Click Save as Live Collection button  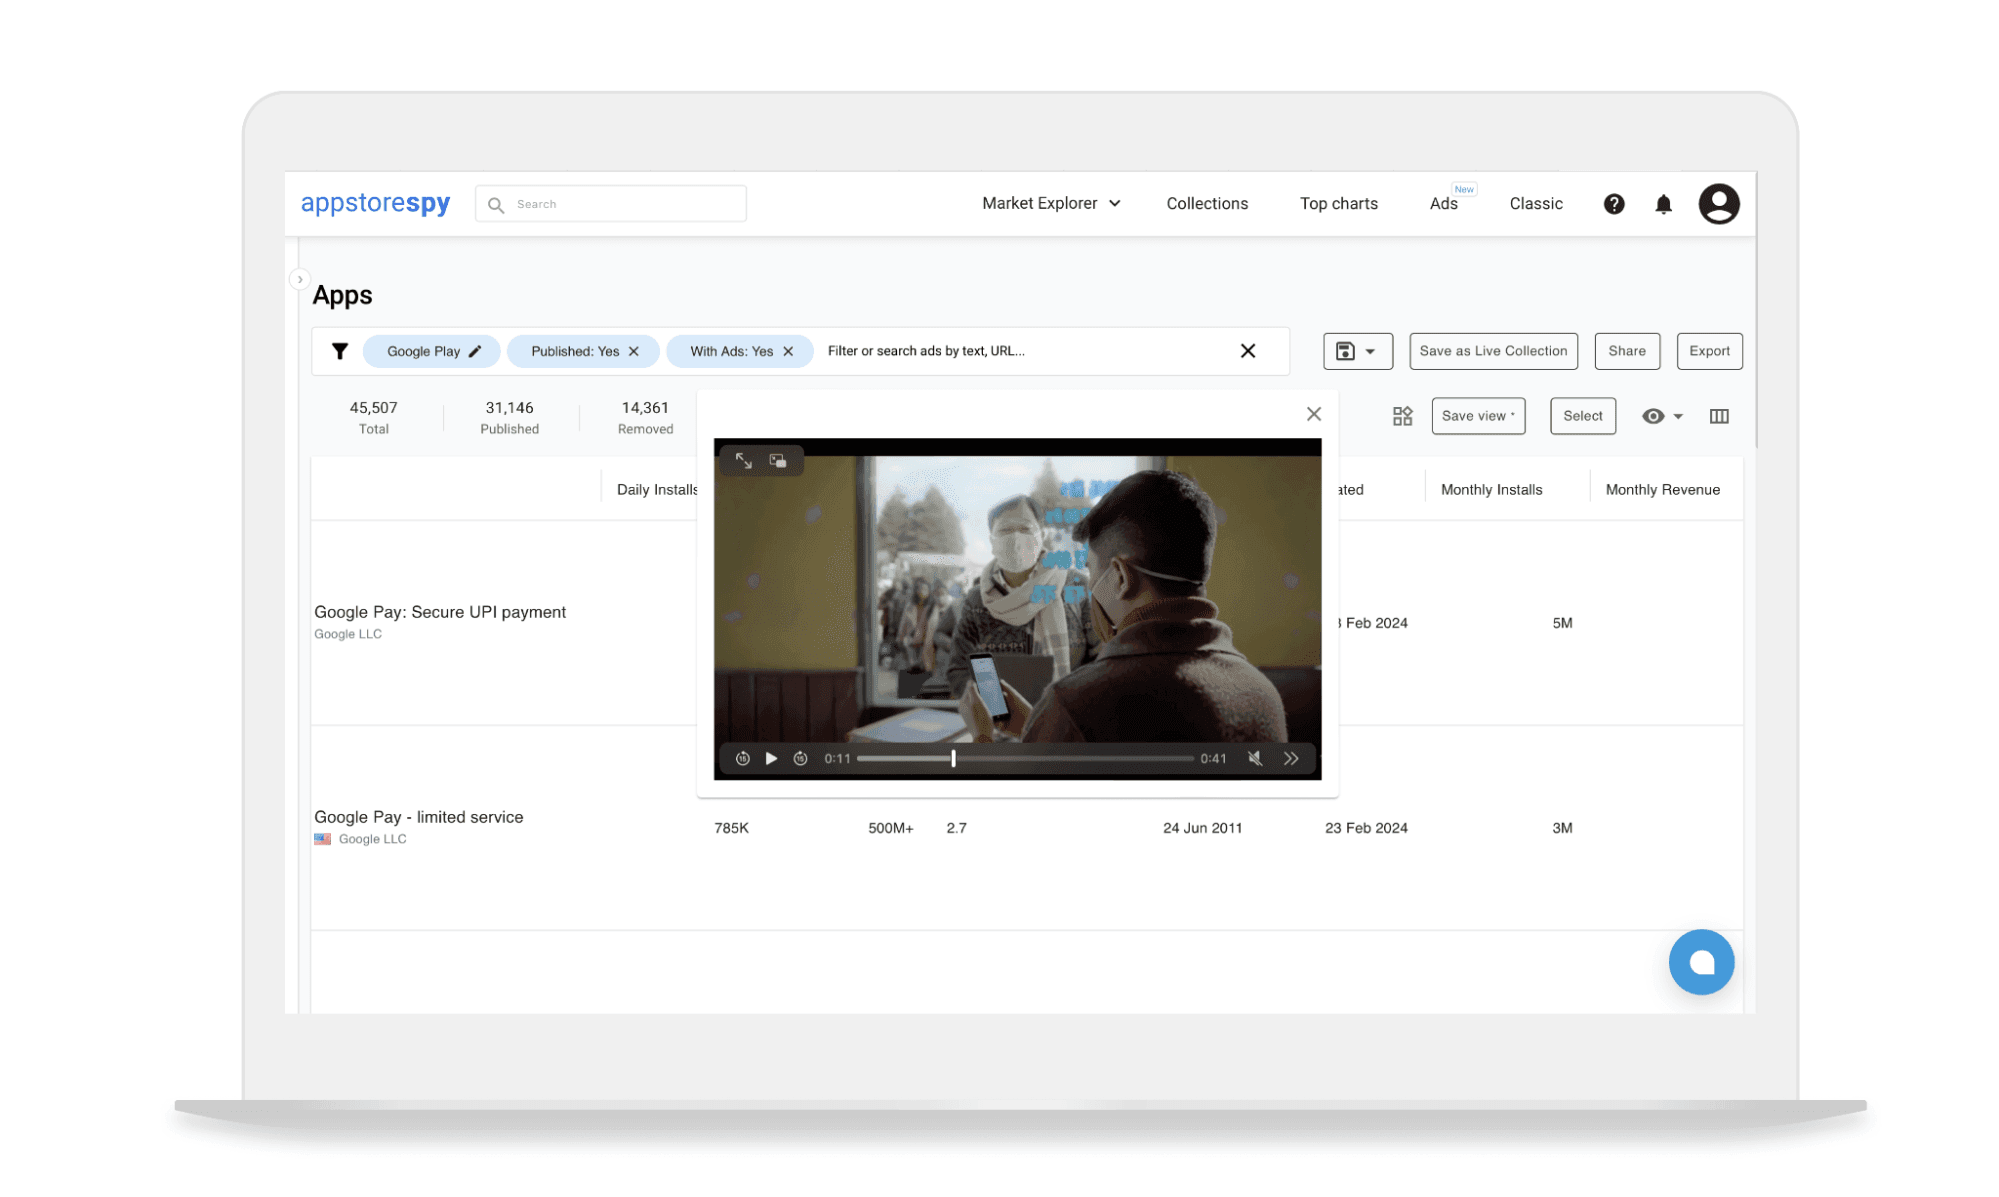pyautogui.click(x=1493, y=351)
